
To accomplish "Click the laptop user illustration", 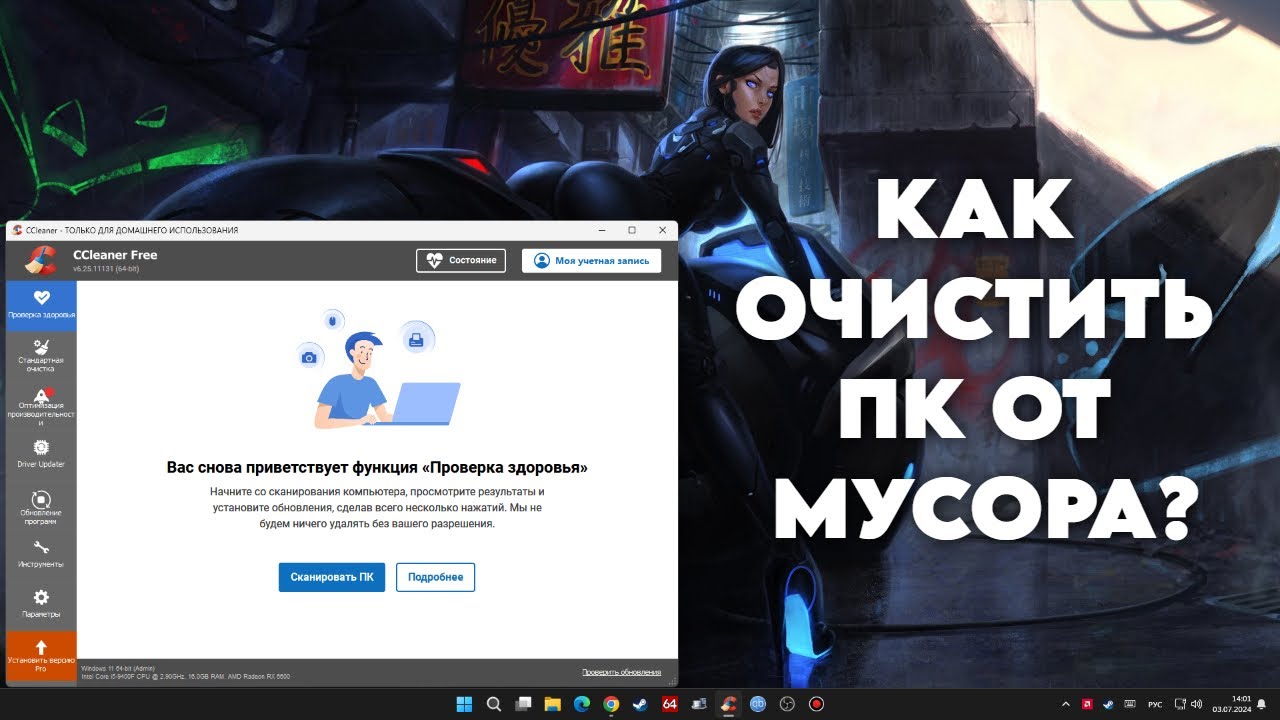I will [x=388, y=381].
